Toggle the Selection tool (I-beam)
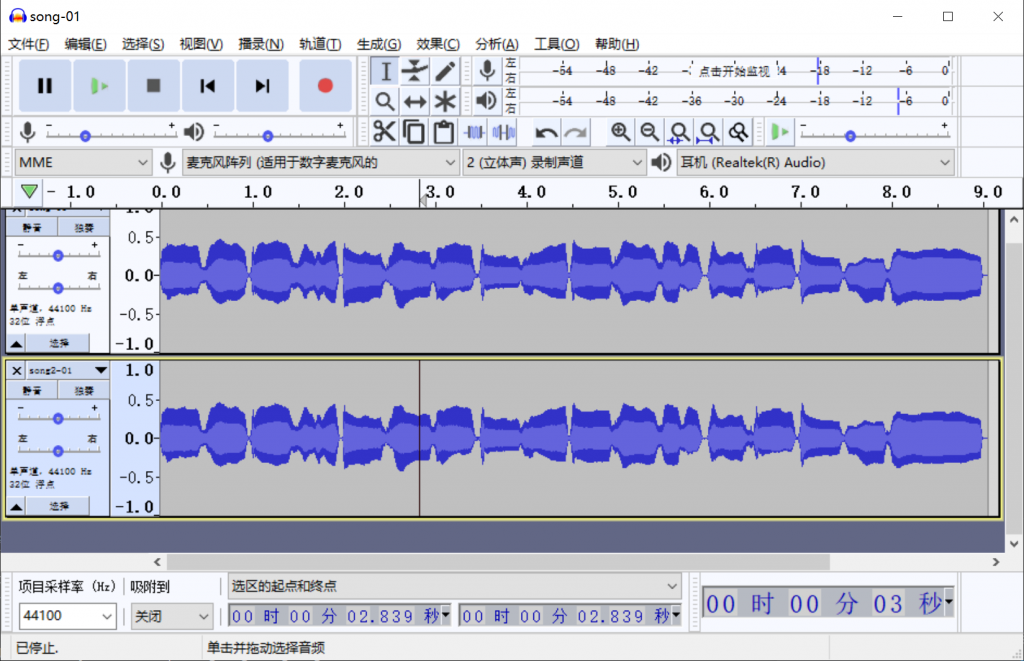This screenshot has height=661, width=1024. click(384, 71)
